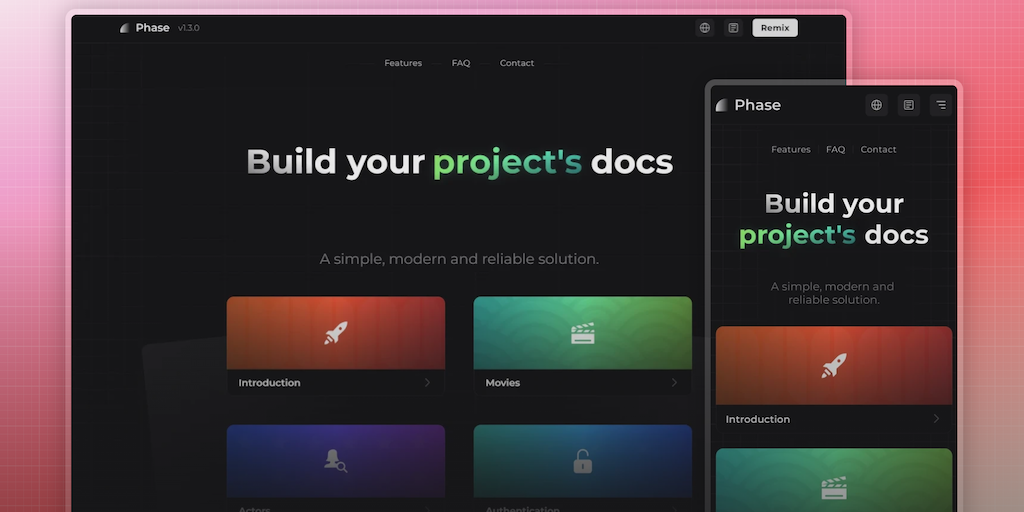
Task: Click the v1.3.0 version label
Action: pos(189,28)
